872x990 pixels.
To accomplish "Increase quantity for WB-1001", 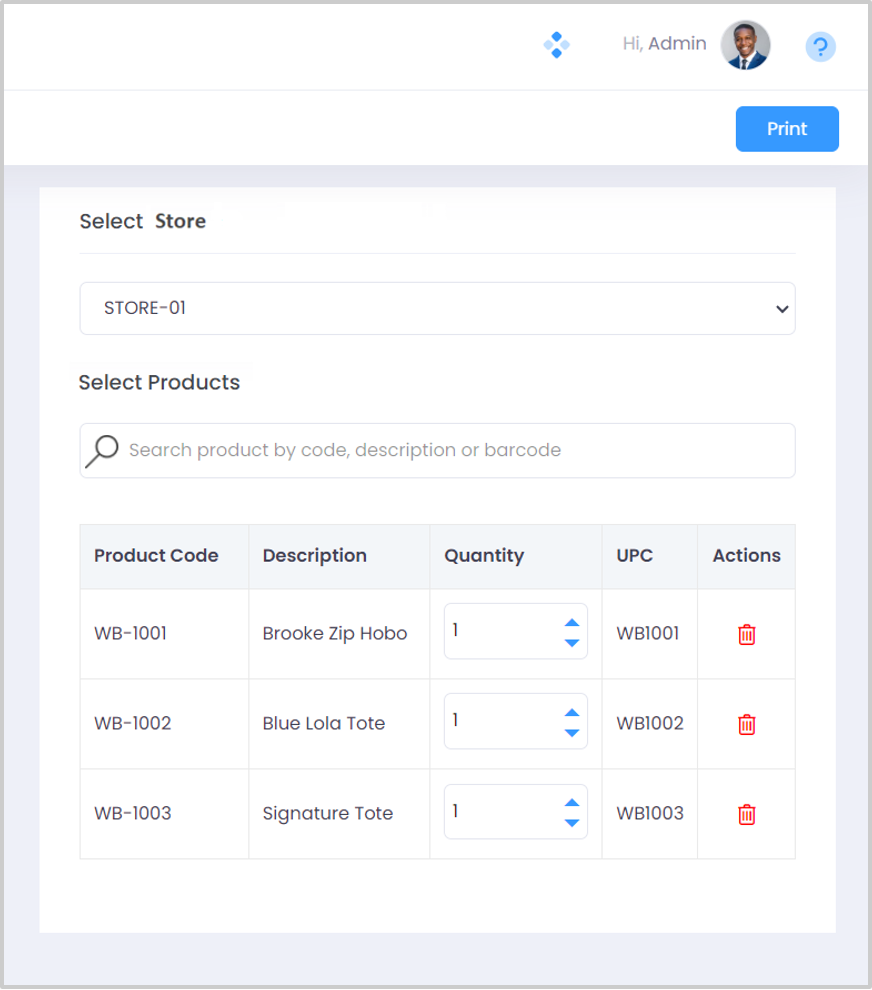I will pos(572,622).
